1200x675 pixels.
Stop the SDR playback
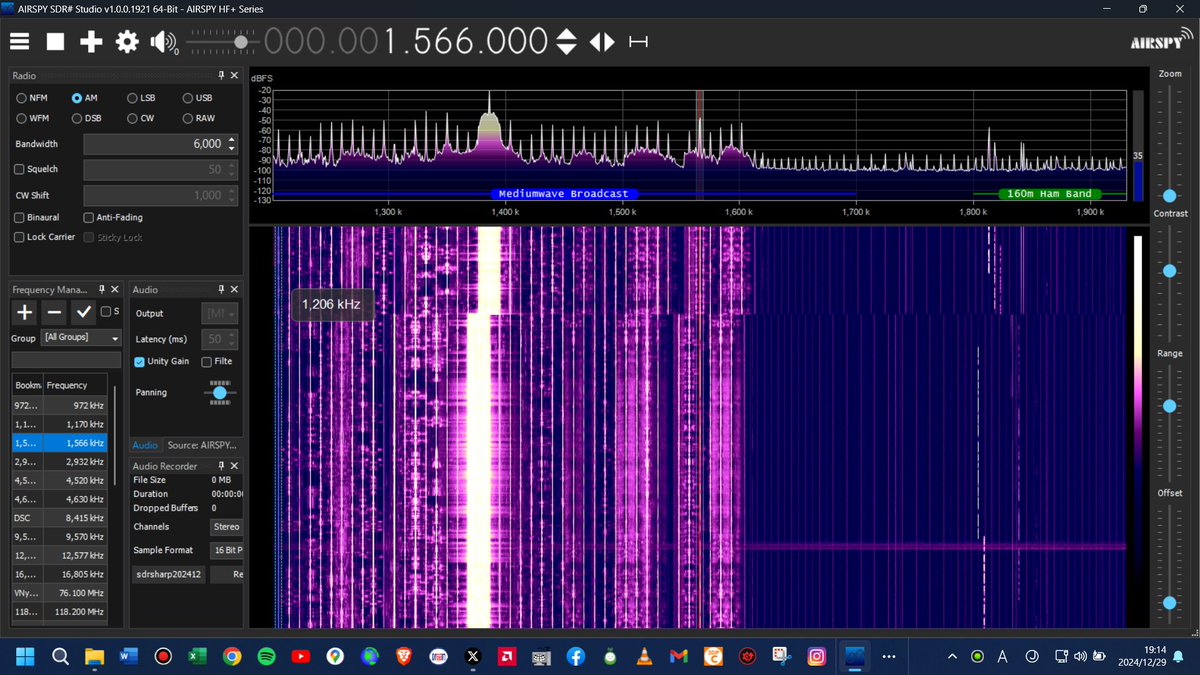[x=55, y=42]
